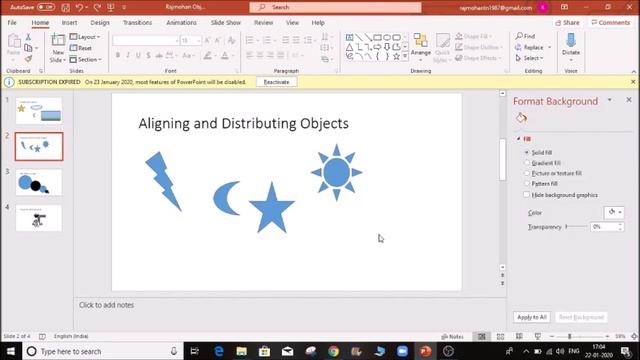
Task: Click the New Slide icon
Action: pyautogui.click(x=58, y=40)
